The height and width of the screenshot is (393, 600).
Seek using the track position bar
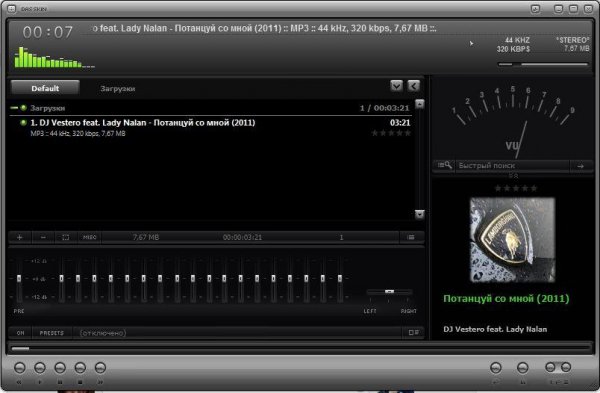tap(300, 349)
